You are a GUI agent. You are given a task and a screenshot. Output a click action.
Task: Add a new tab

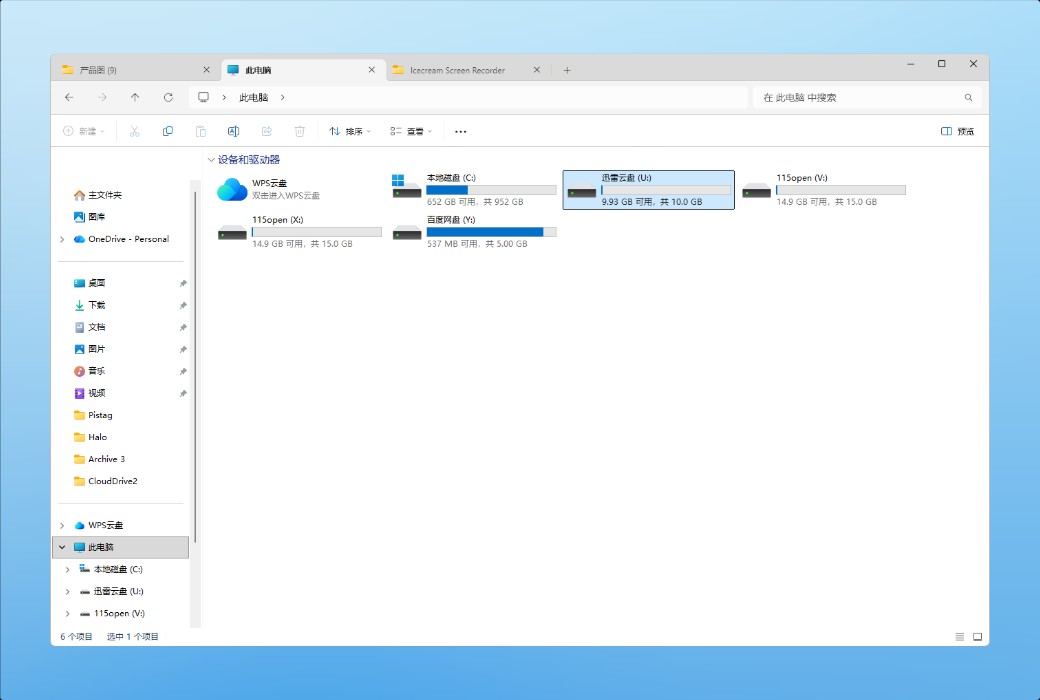point(567,70)
